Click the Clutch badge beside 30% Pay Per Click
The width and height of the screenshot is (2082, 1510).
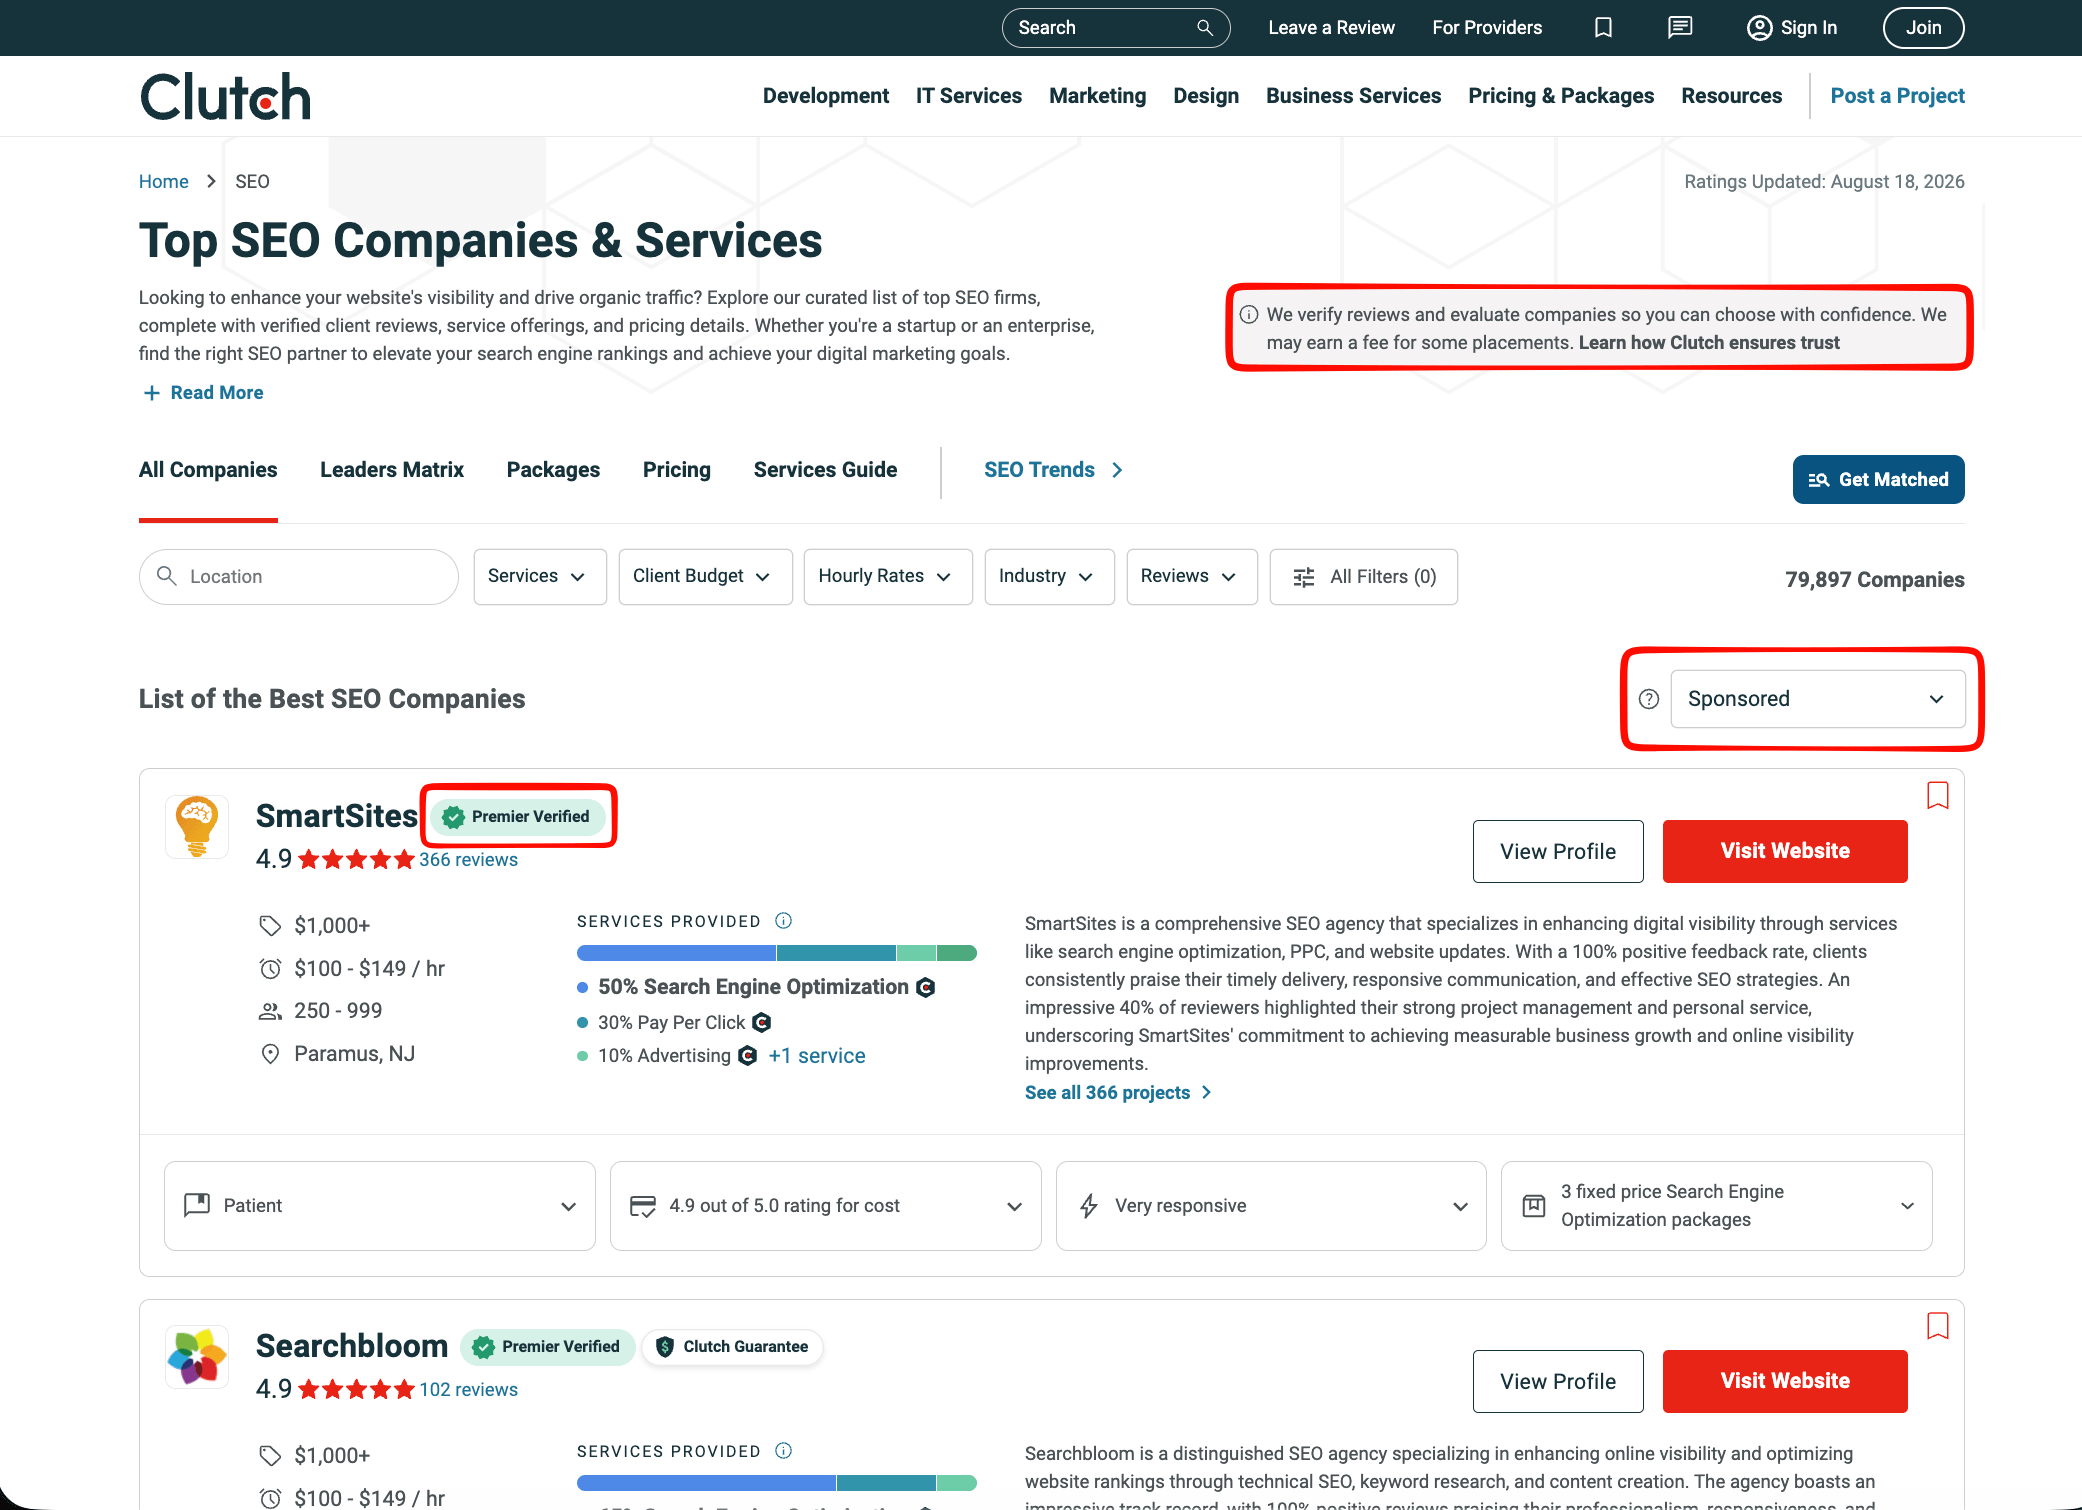coord(762,1022)
